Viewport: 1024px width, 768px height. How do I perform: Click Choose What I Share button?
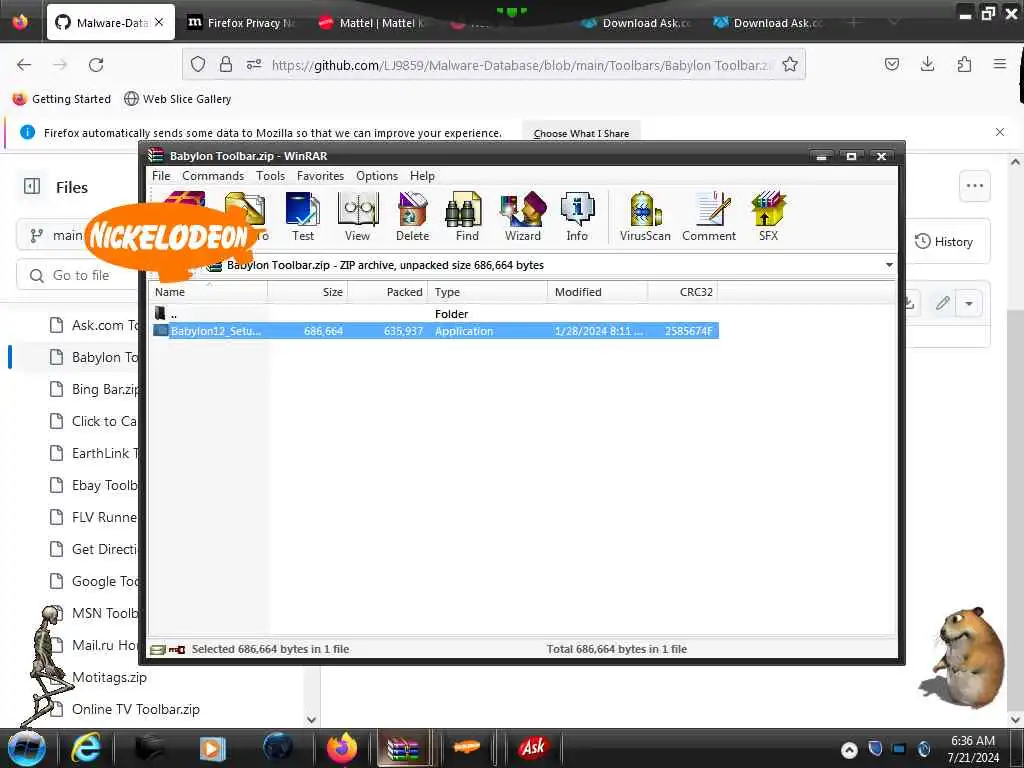pos(581,133)
